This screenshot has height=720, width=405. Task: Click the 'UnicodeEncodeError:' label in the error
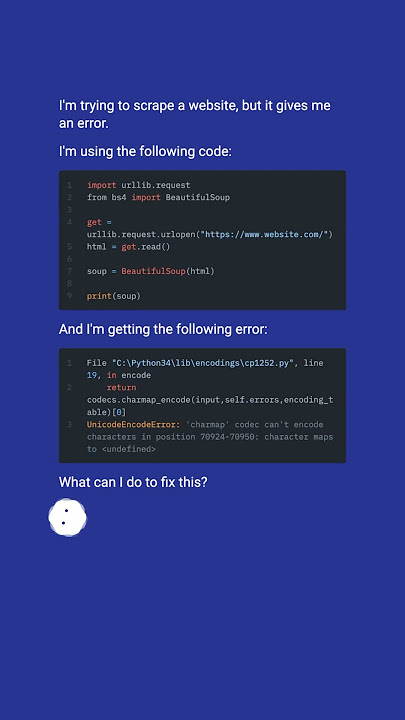click(x=134, y=425)
